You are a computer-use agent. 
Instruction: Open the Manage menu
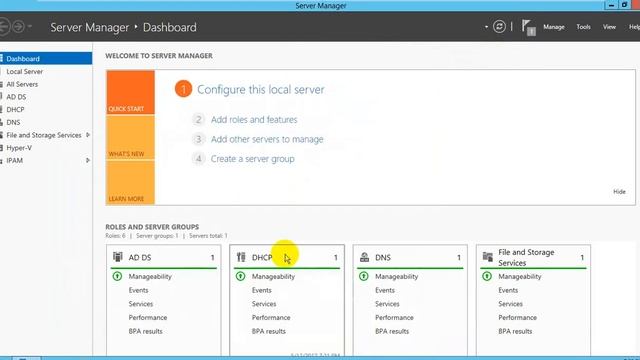553,27
